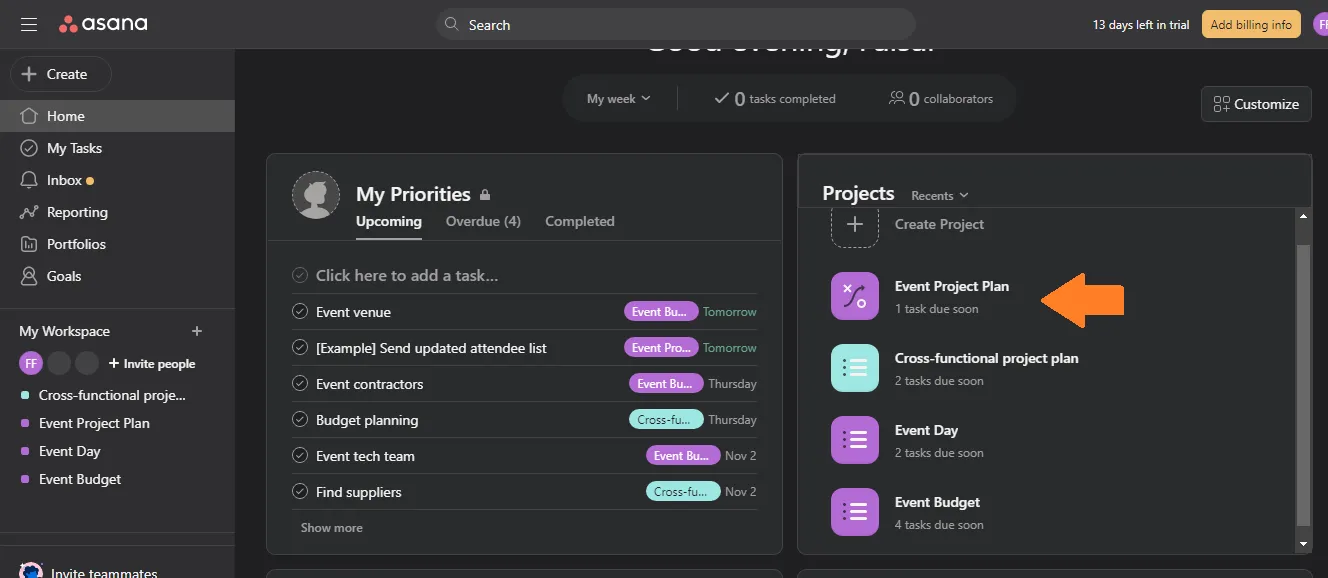The height and width of the screenshot is (578, 1328).
Task: Click Projects widget scrollbar up arrow
Action: click(1303, 216)
